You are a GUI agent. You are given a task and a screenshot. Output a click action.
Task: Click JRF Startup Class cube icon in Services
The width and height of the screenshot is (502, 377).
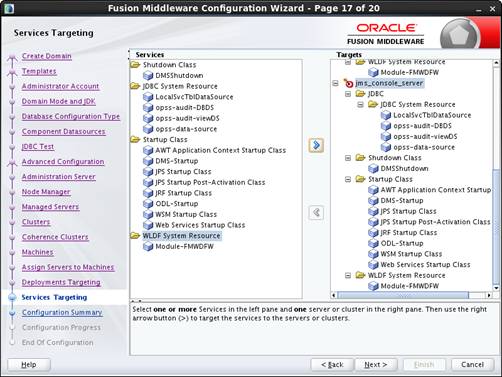pos(148,193)
